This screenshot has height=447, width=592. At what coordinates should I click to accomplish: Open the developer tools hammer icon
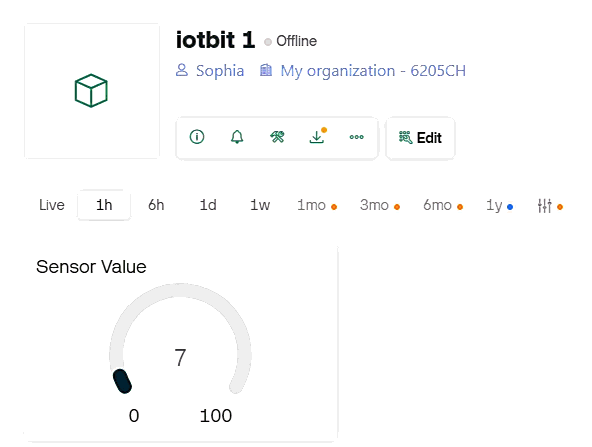(277, 137)
